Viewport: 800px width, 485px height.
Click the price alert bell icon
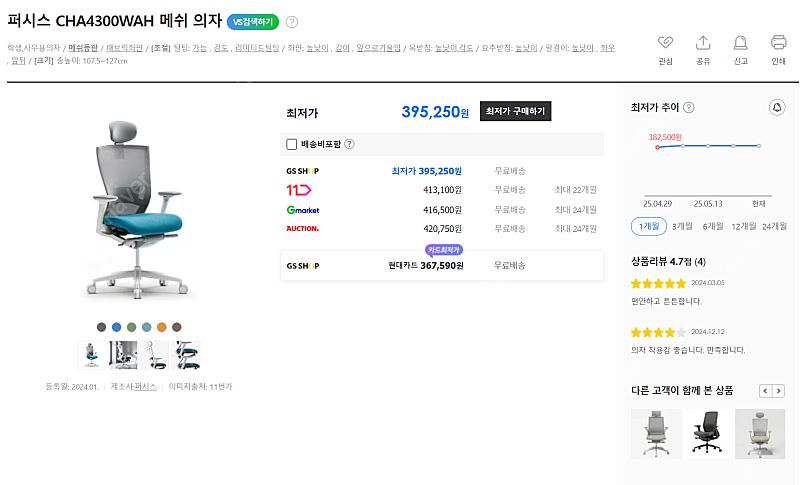[x=777, y=108]
